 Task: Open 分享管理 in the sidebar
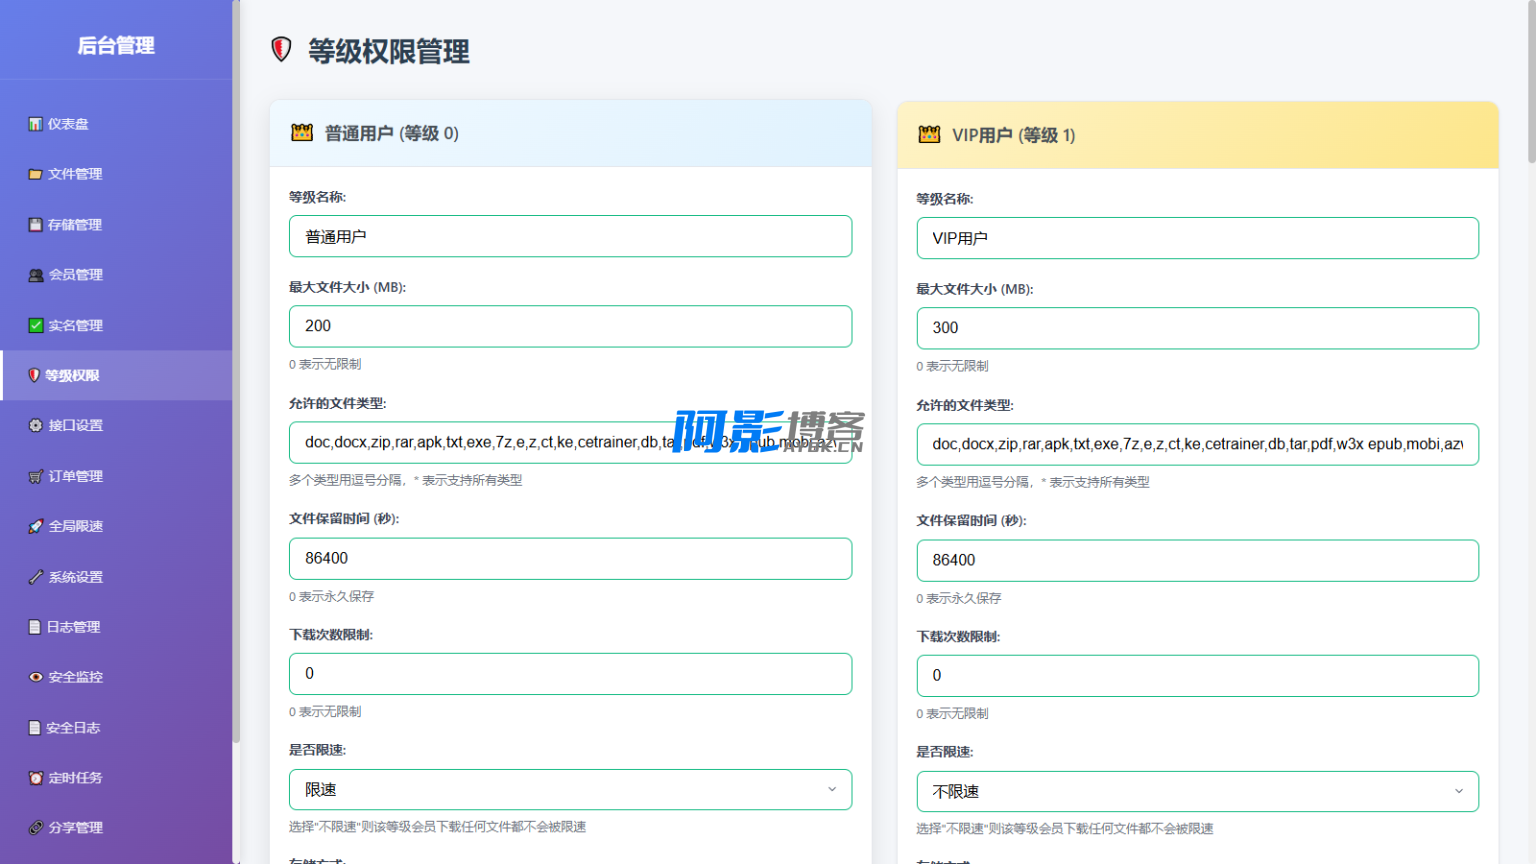(x=75, y=828)
